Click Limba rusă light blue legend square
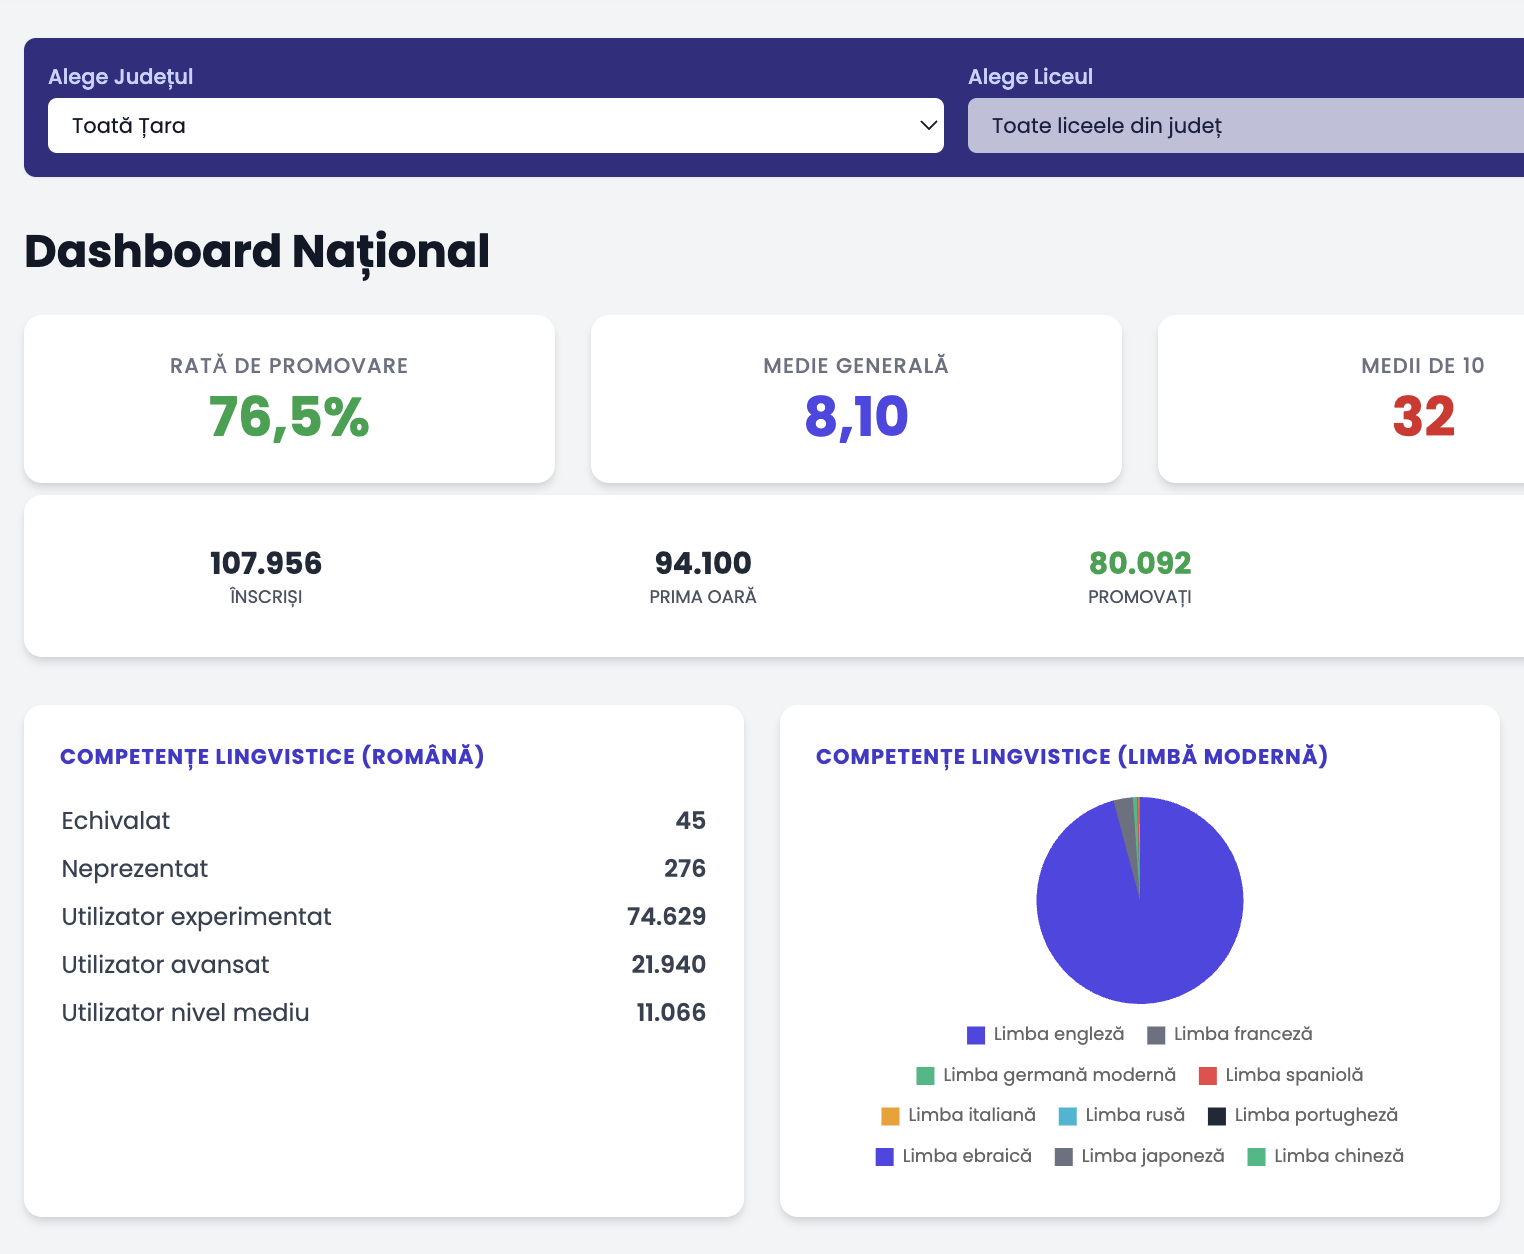 (x=1067, y=1116)
